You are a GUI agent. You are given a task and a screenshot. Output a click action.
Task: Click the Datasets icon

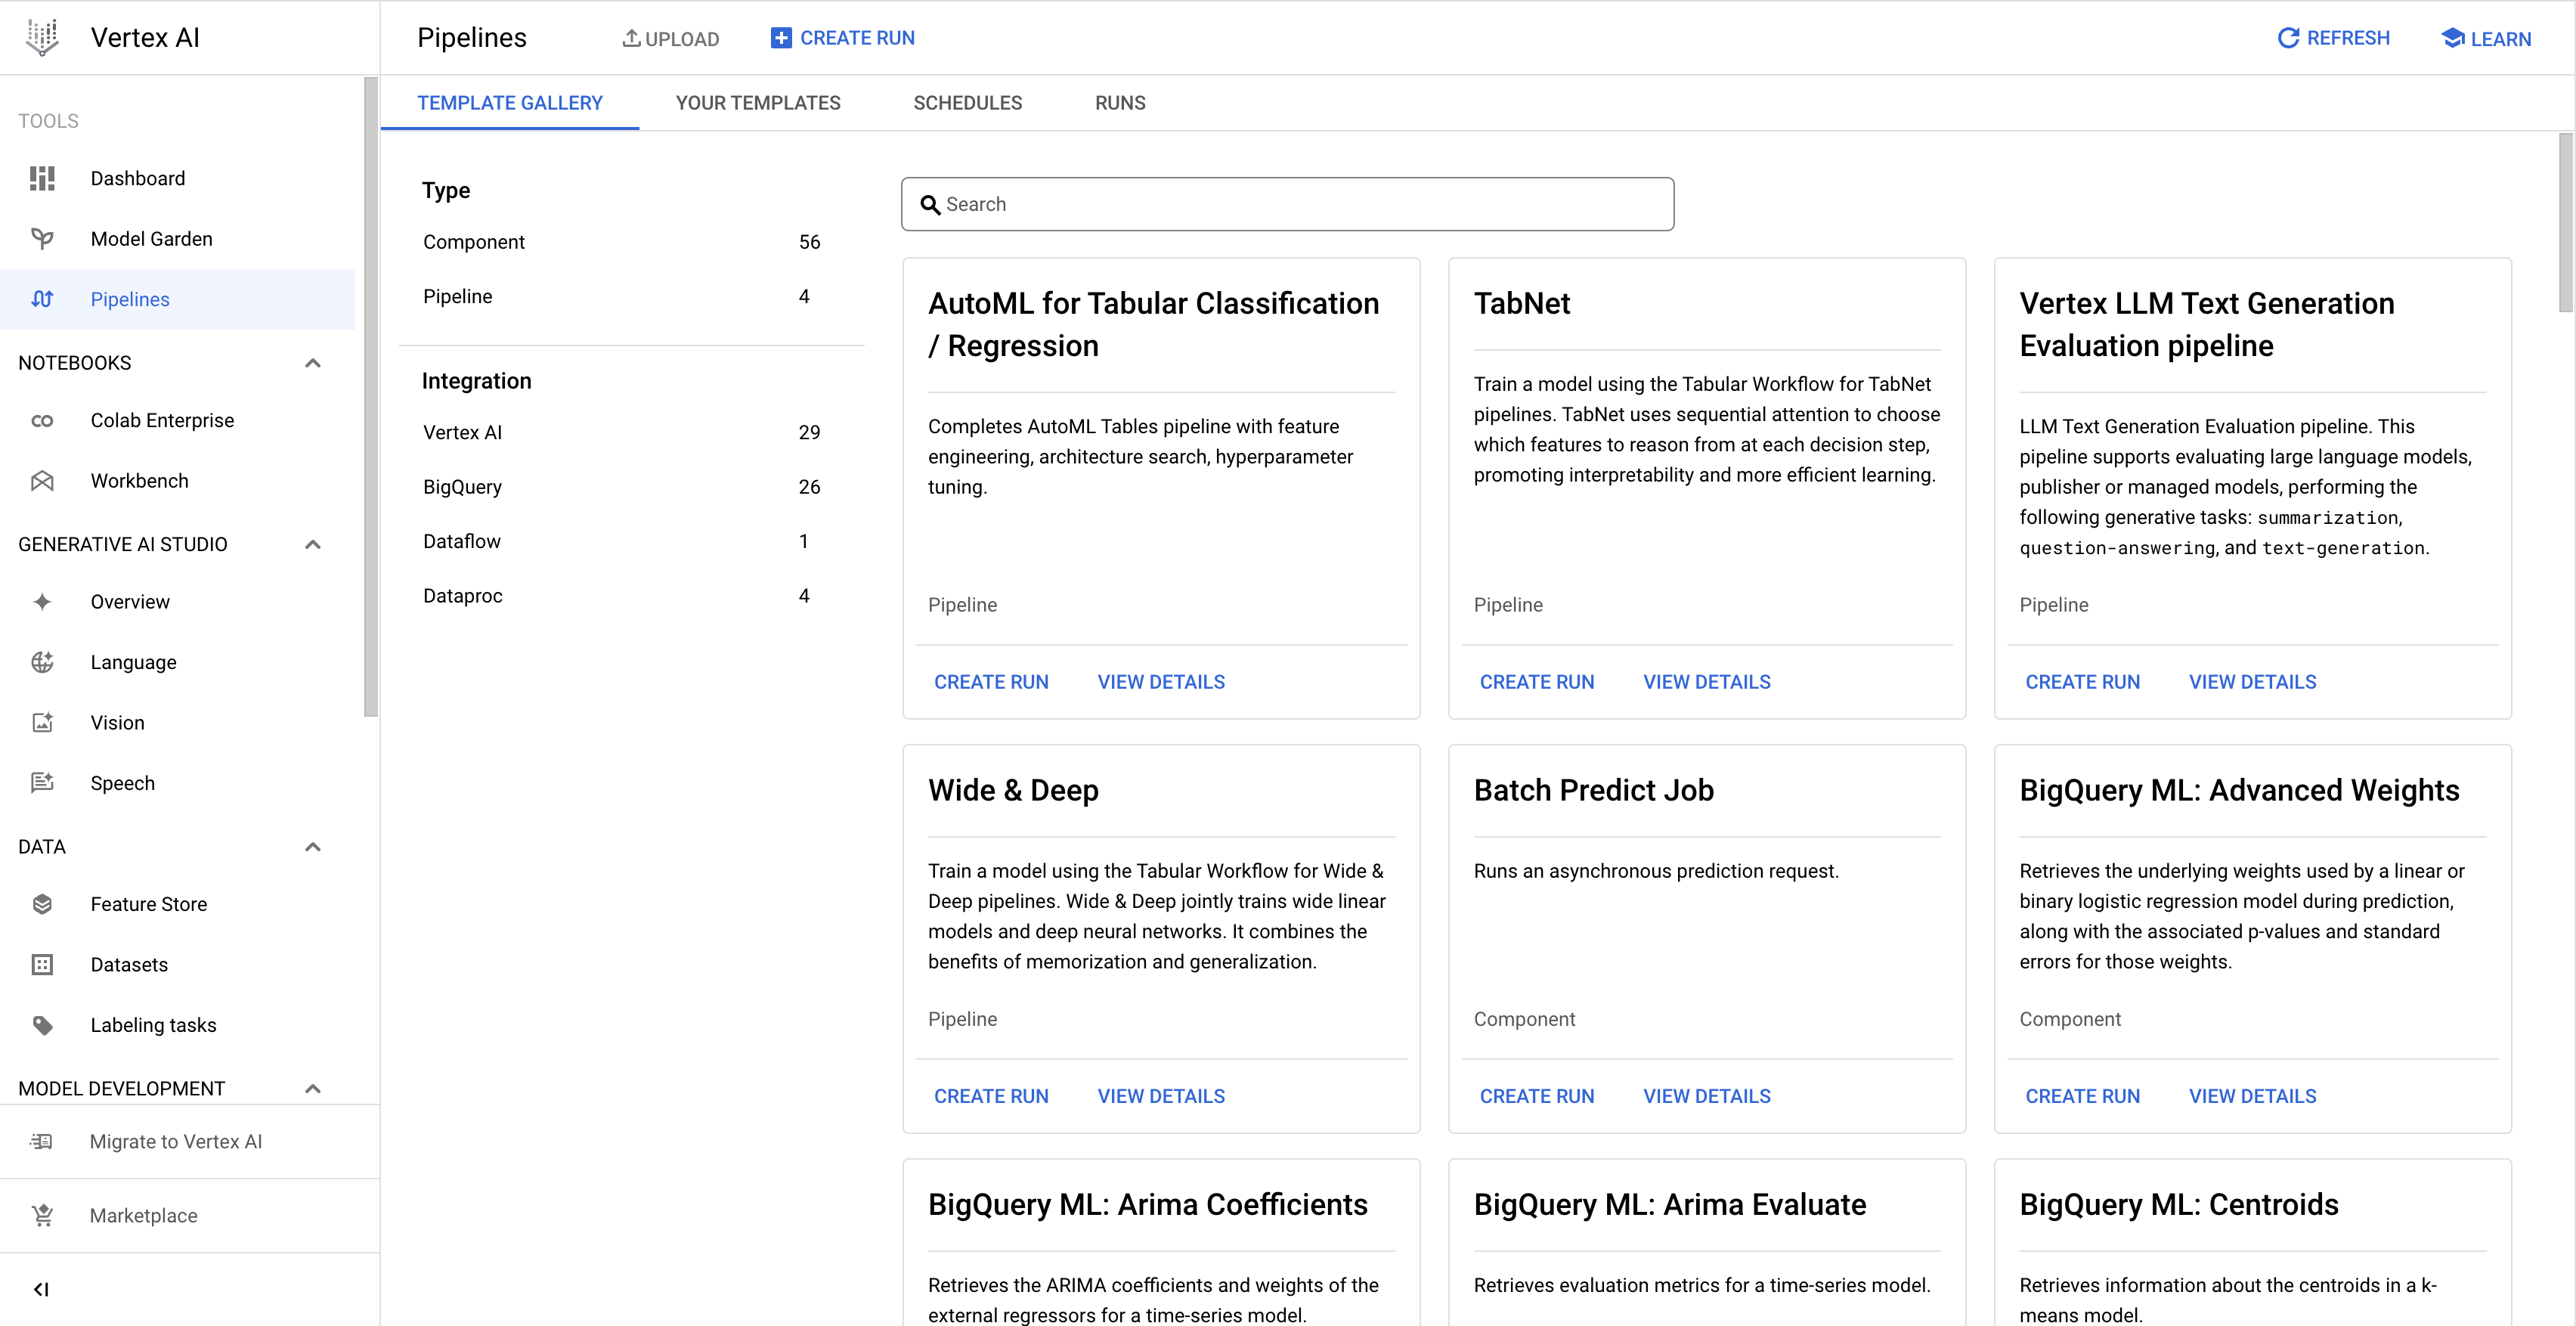pos(42,964)
